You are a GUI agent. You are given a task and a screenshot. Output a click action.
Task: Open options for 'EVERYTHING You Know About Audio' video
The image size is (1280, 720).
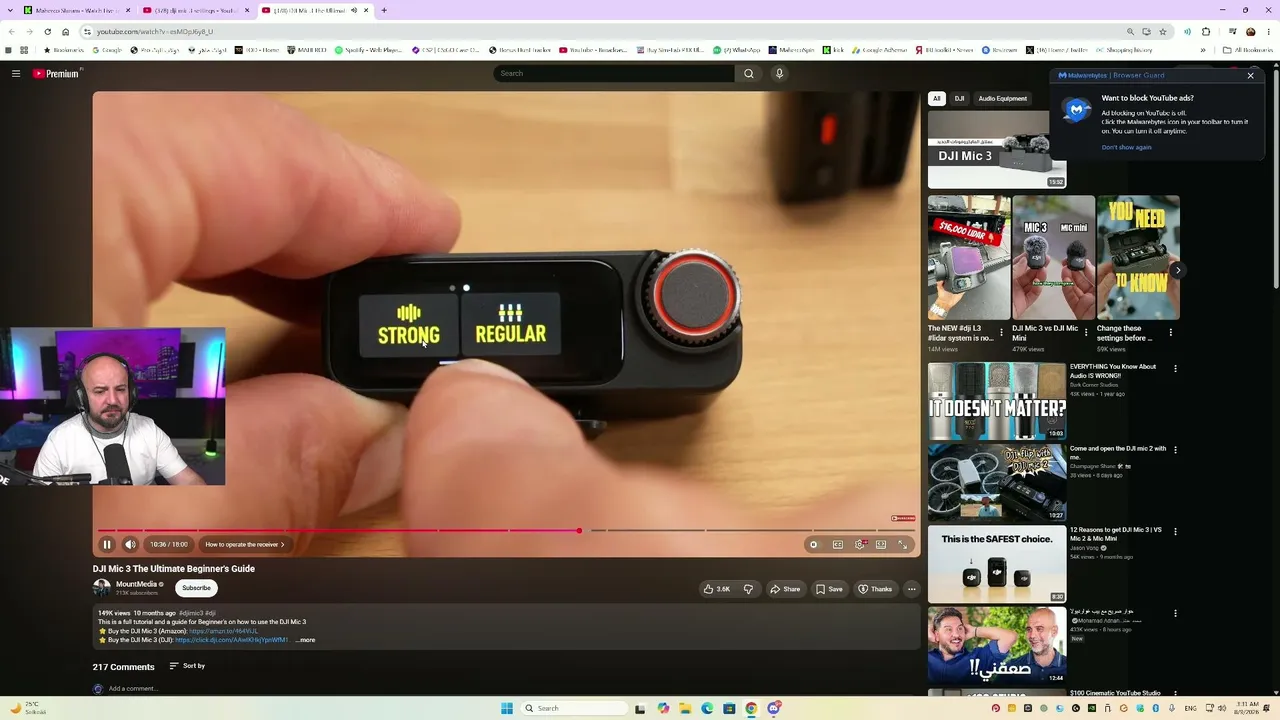[1175, 369]
